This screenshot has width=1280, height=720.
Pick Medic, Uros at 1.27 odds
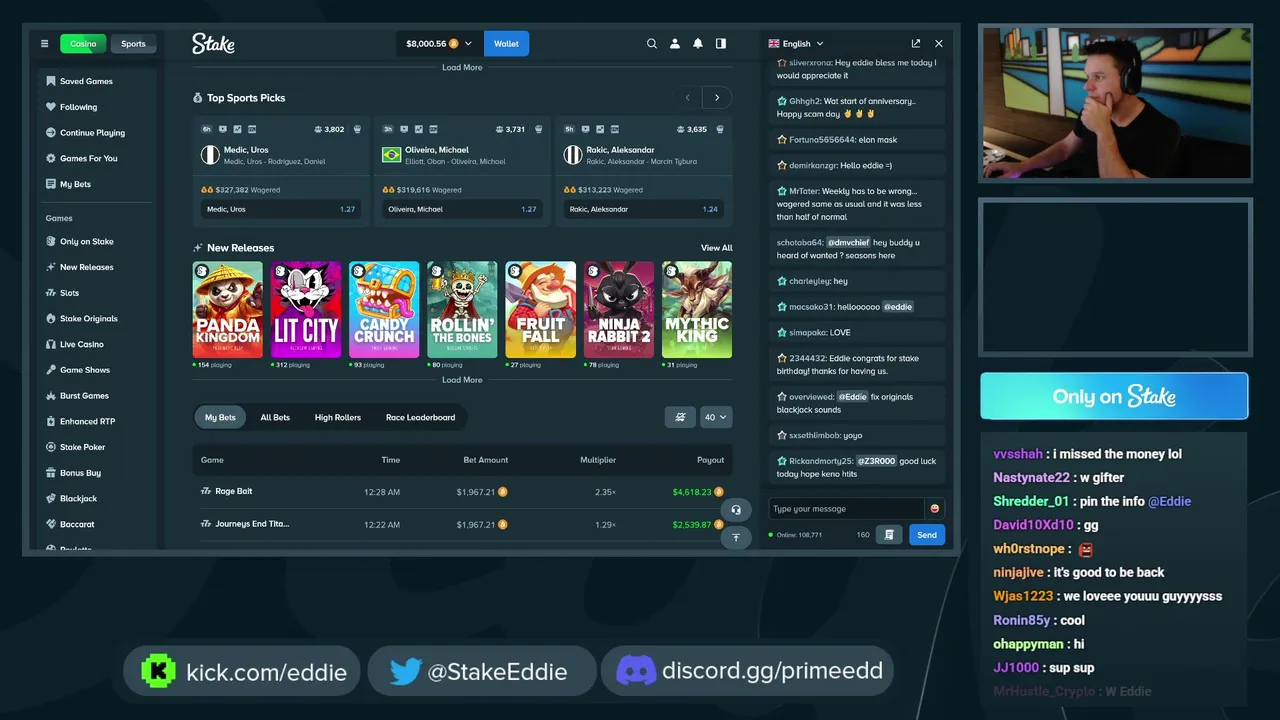(x=281, y=209)
